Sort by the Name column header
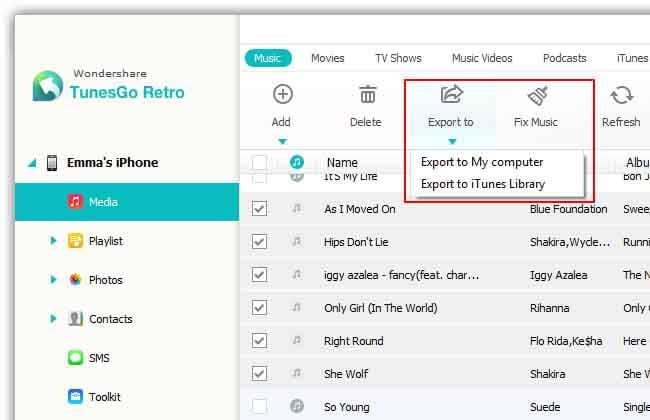Image resolution: width=650 pixels, height=420 pixels. click(x=342, y=163)
